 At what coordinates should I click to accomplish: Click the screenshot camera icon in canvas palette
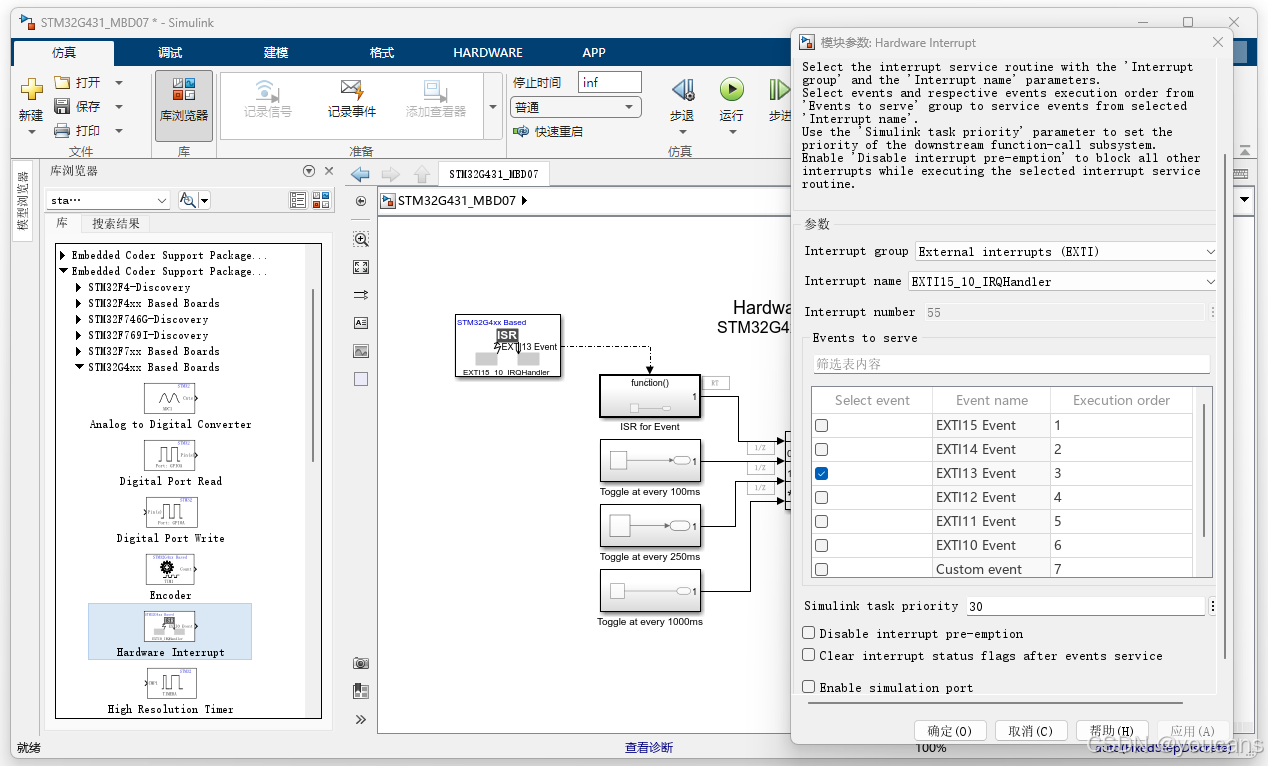click(x=361, y=663)
